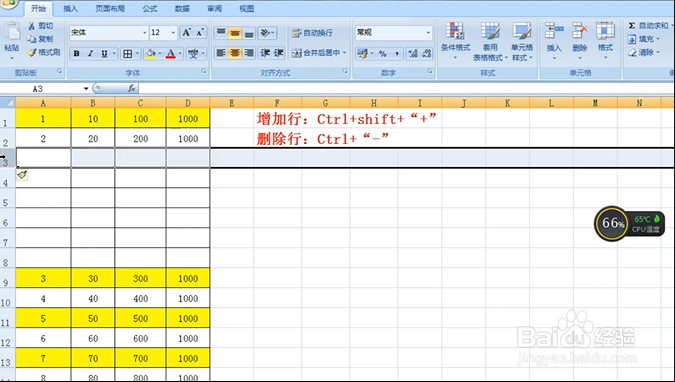The height and width of the screenshot is (382, 675).
Task: Click the 自动求和 AutoSum button
Action: point(649,26)
